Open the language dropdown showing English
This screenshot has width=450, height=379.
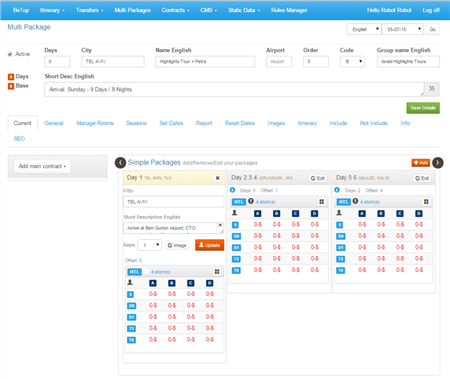tap(364, 29)
